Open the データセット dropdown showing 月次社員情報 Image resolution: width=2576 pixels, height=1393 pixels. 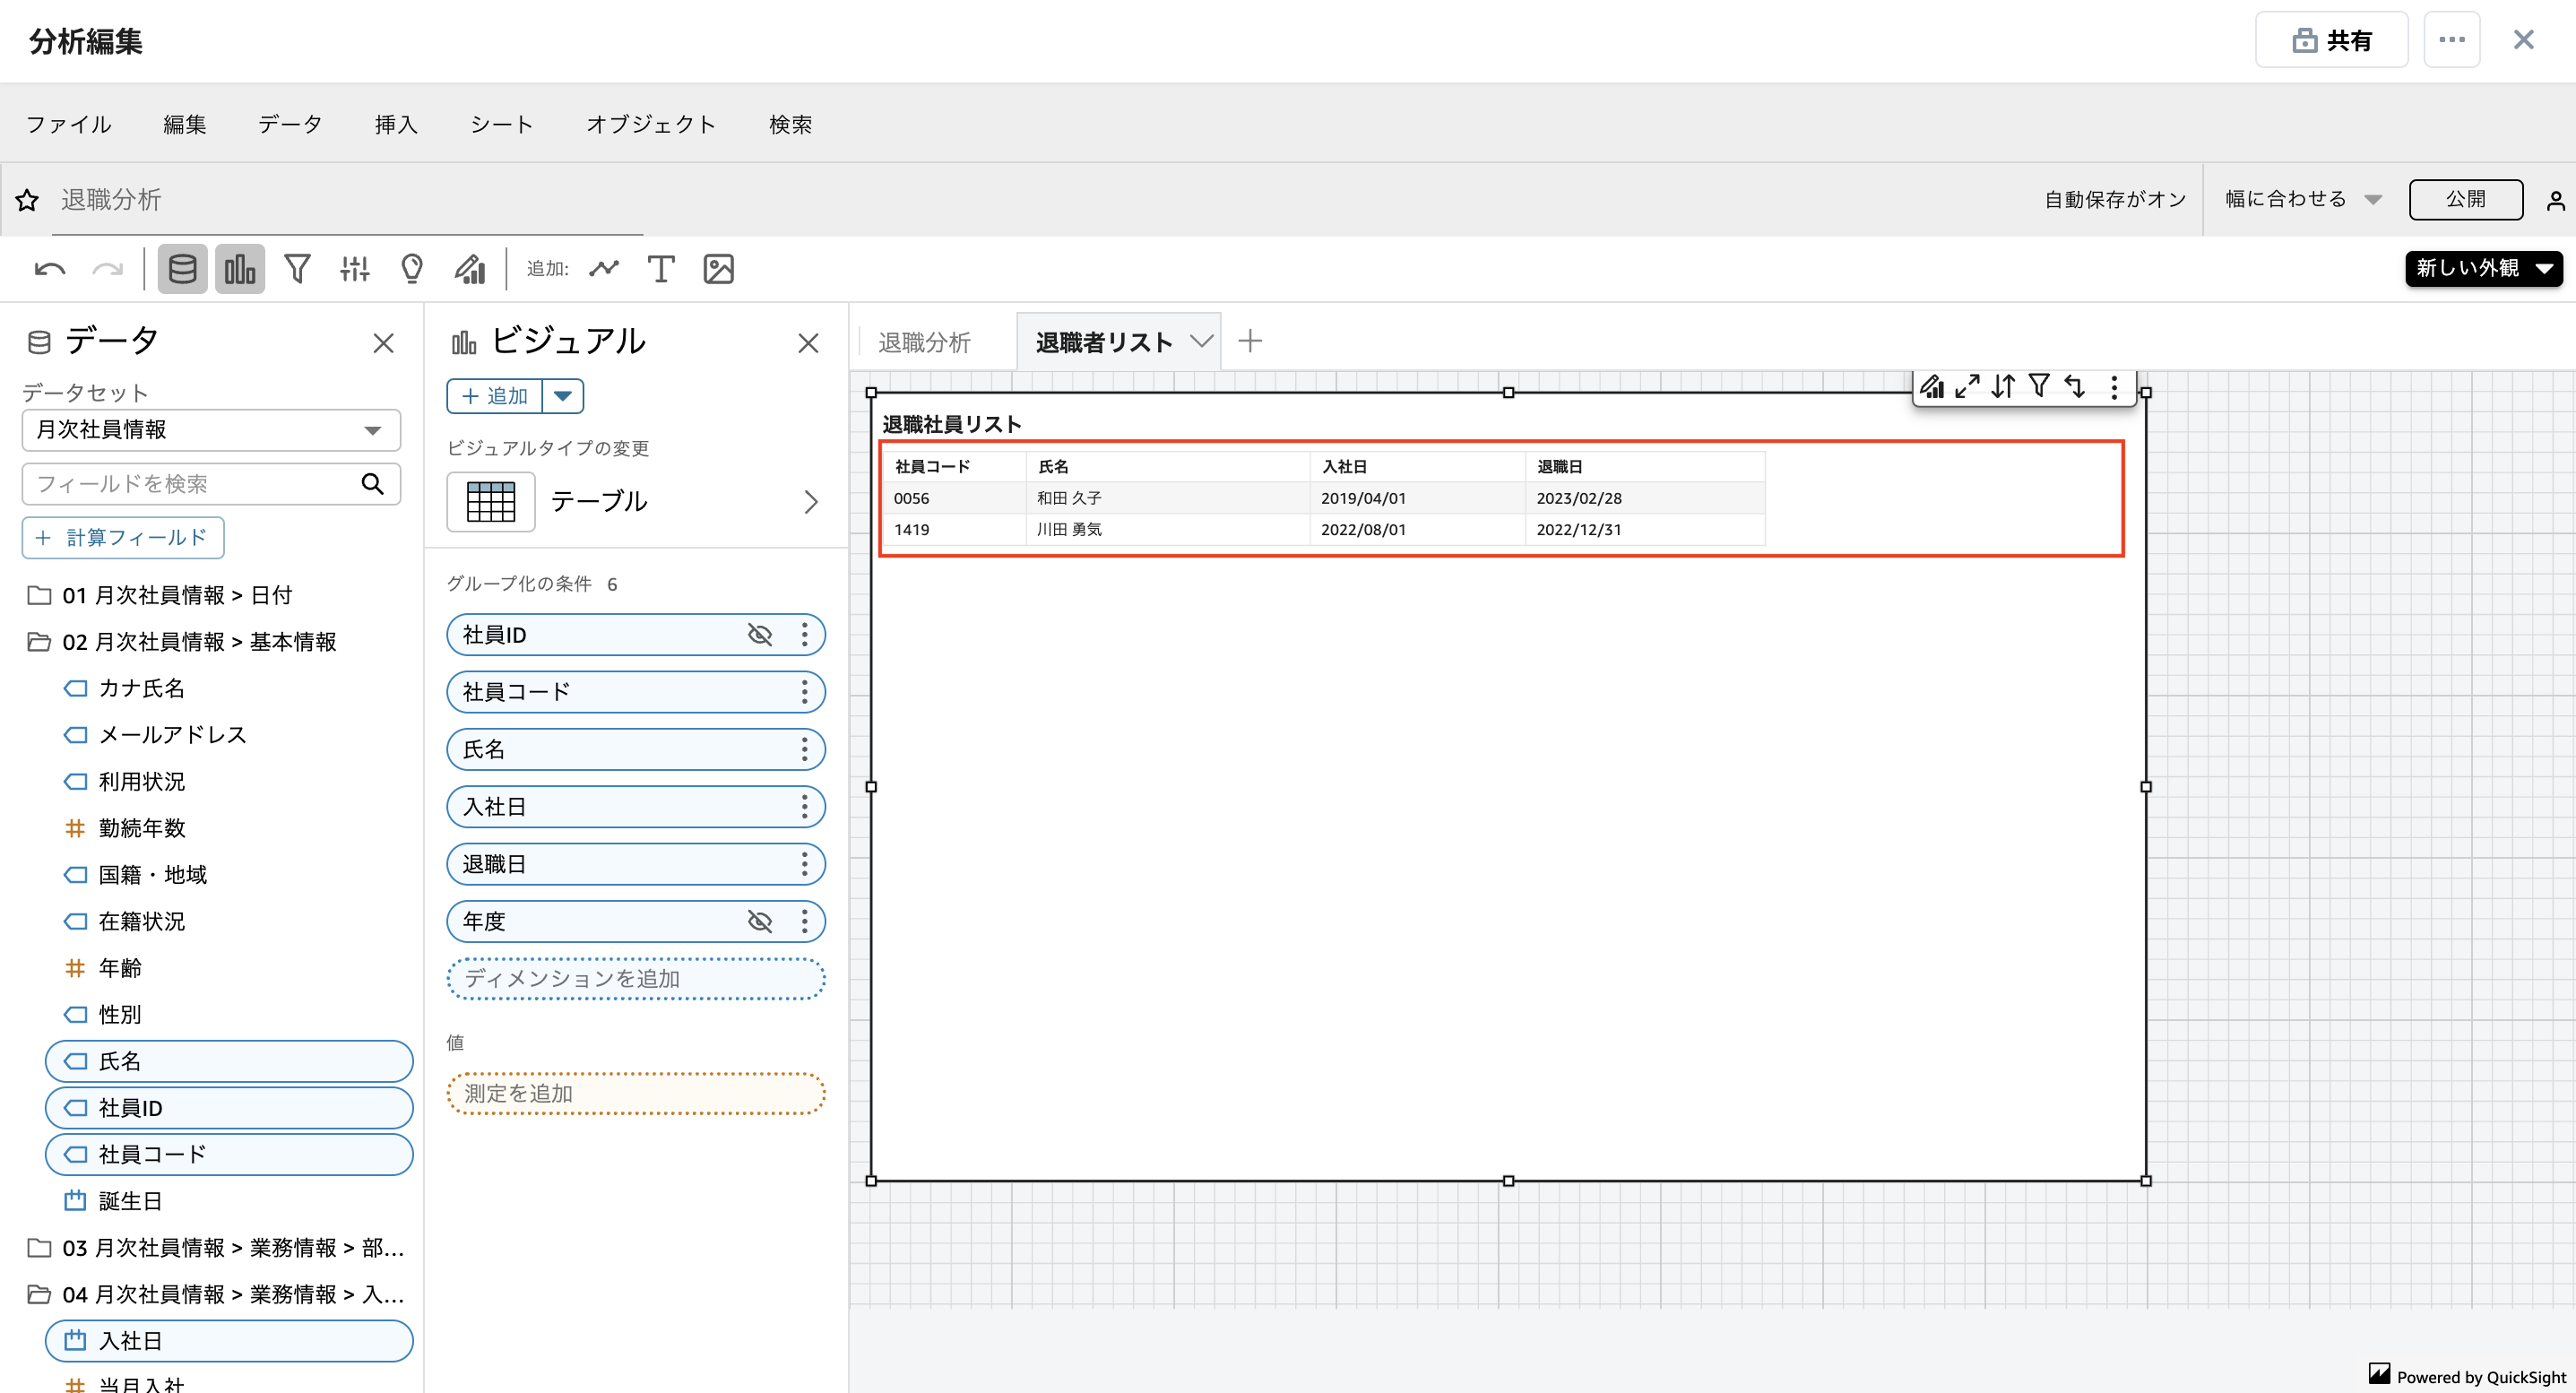tap(210, 430)
